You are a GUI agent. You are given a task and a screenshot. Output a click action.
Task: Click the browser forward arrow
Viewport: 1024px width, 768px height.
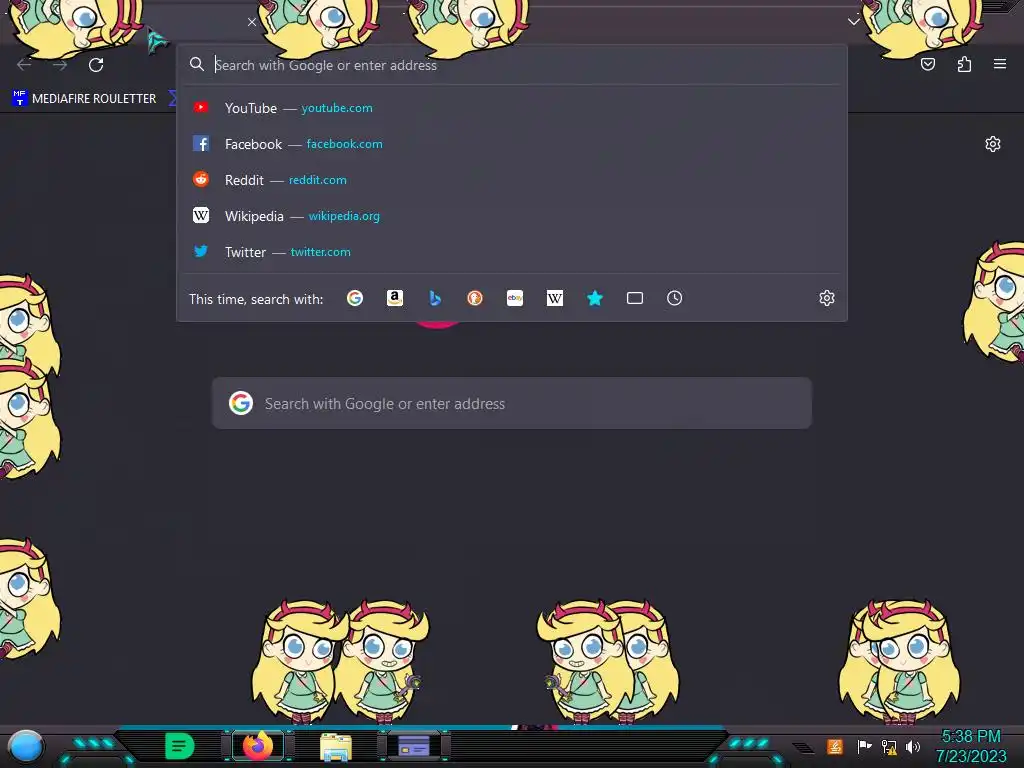coord(60,65)
